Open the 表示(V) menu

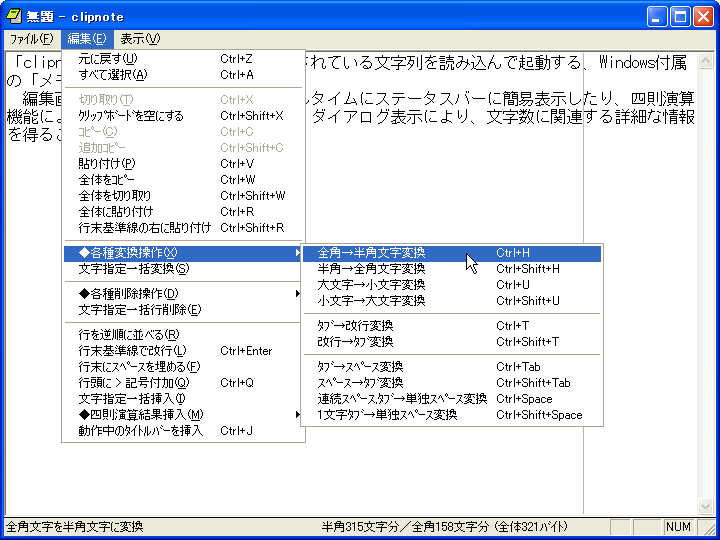pos(140,39)
